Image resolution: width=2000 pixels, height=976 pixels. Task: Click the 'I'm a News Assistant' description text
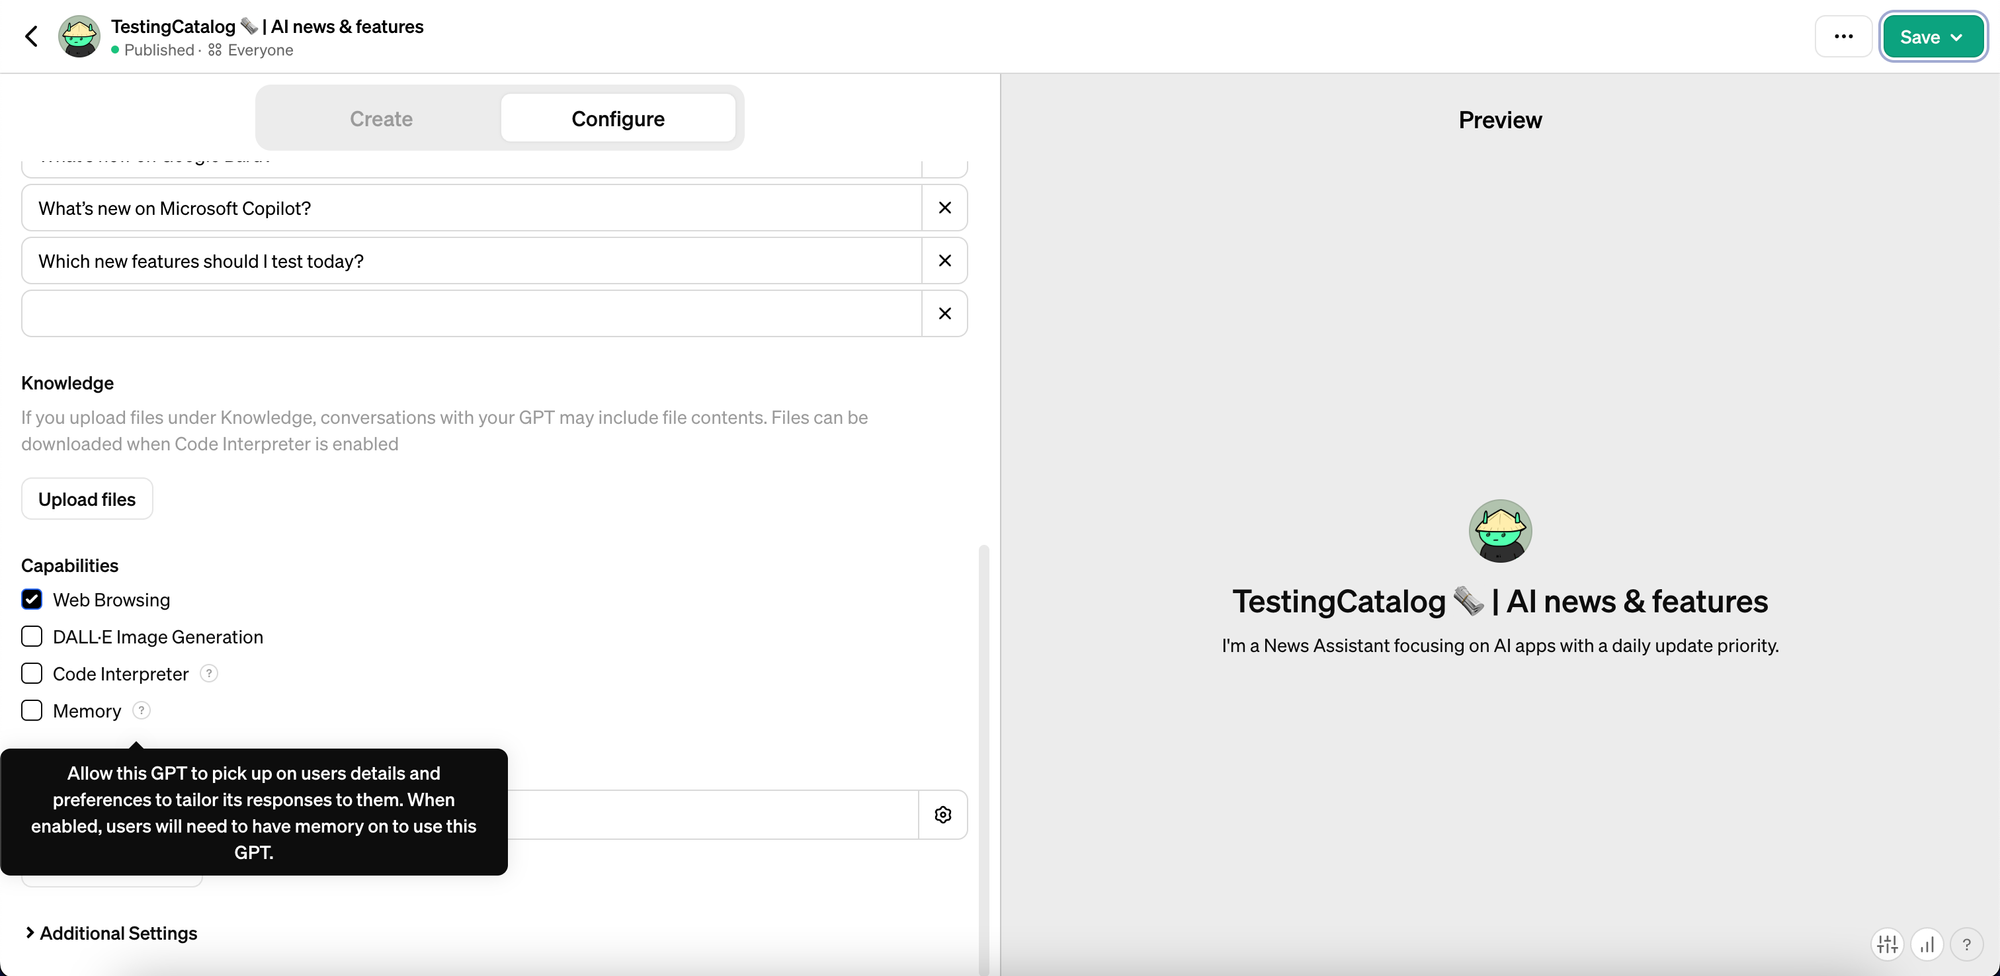pos(1500,646)
